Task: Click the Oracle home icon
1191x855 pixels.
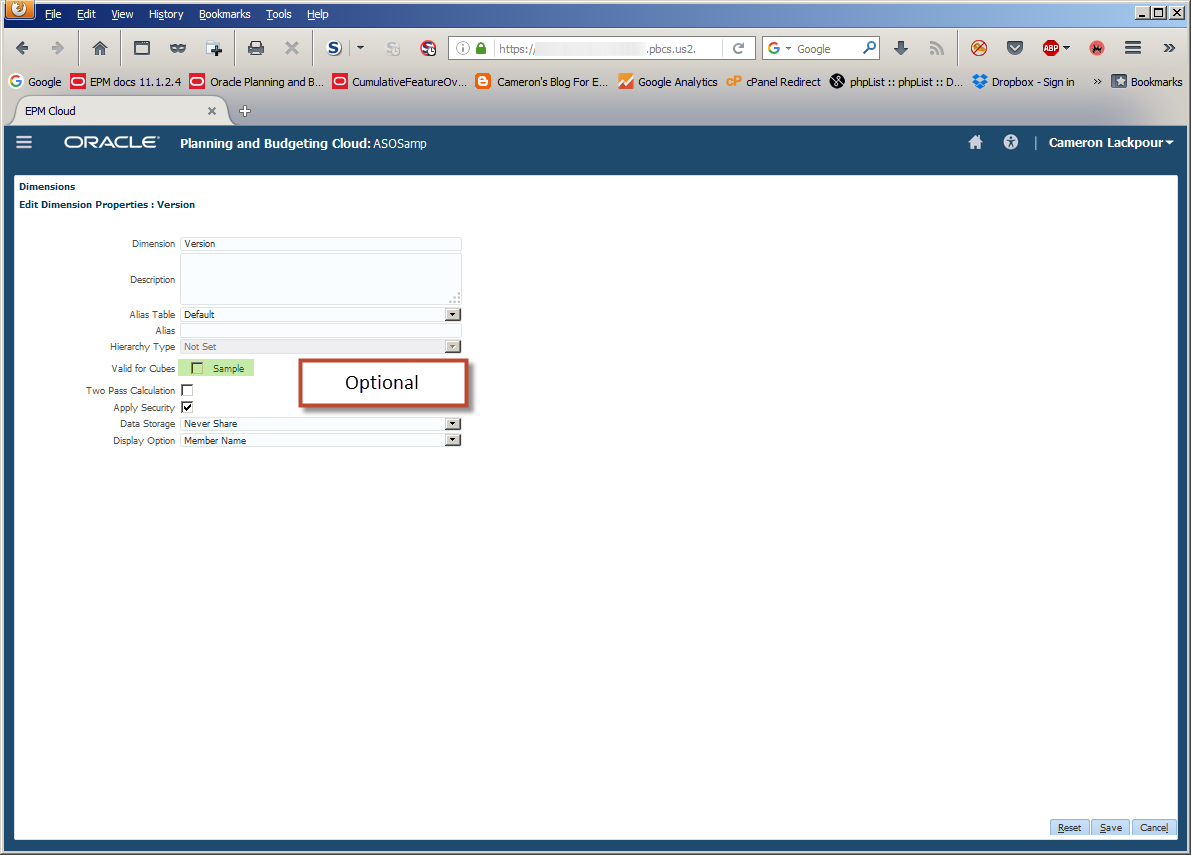Action: [x=975, y=142]
